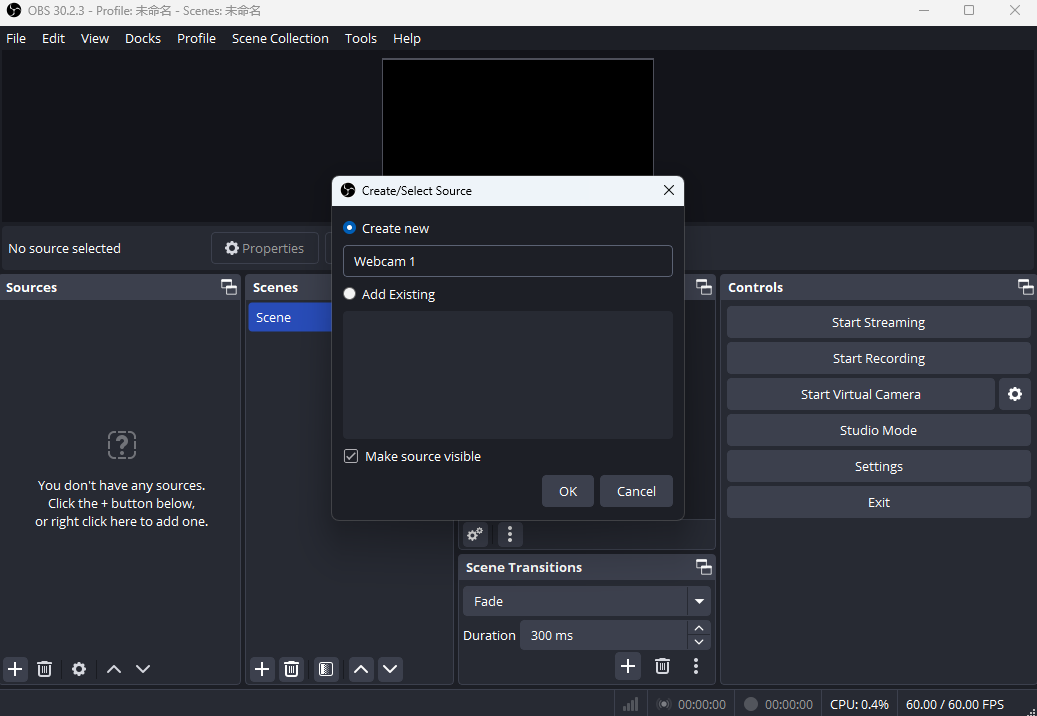Move scene down with Scenes down arrow
Viewport: 1037px width, 716px height.
point(390,669)
